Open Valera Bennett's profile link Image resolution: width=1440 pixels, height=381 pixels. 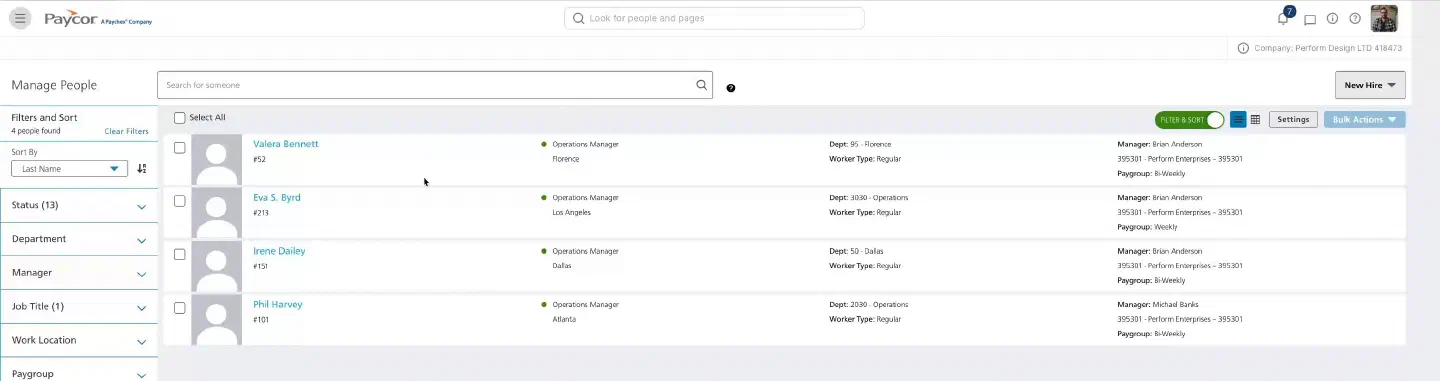point(286,144)
